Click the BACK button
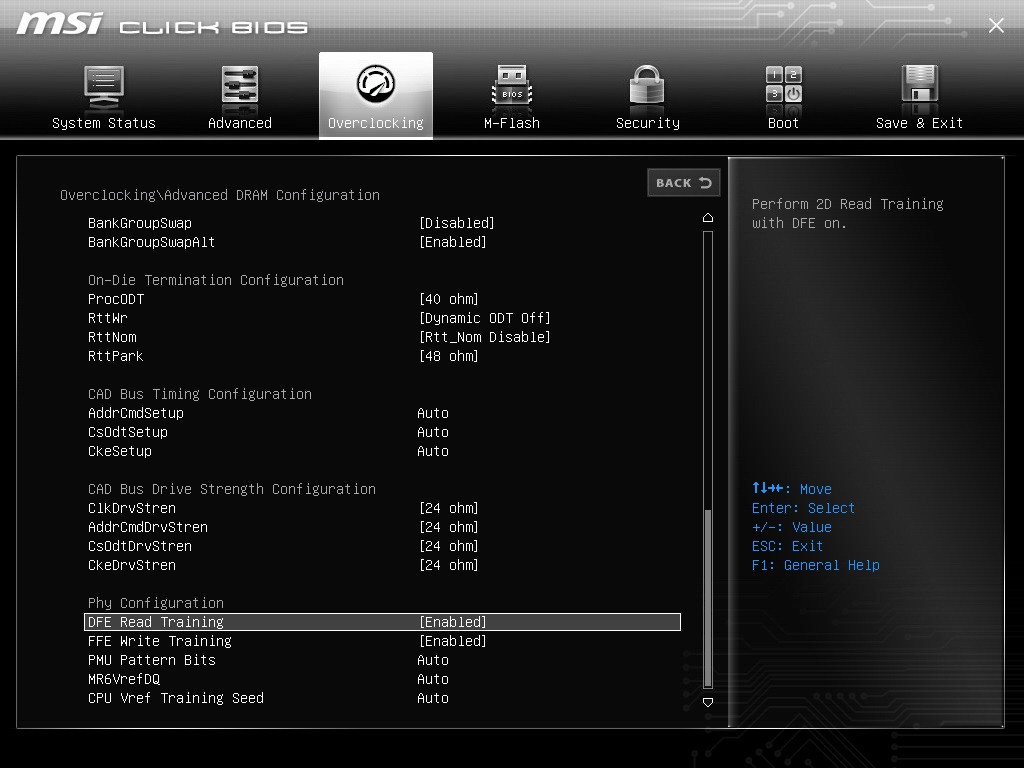 [684, 183]
